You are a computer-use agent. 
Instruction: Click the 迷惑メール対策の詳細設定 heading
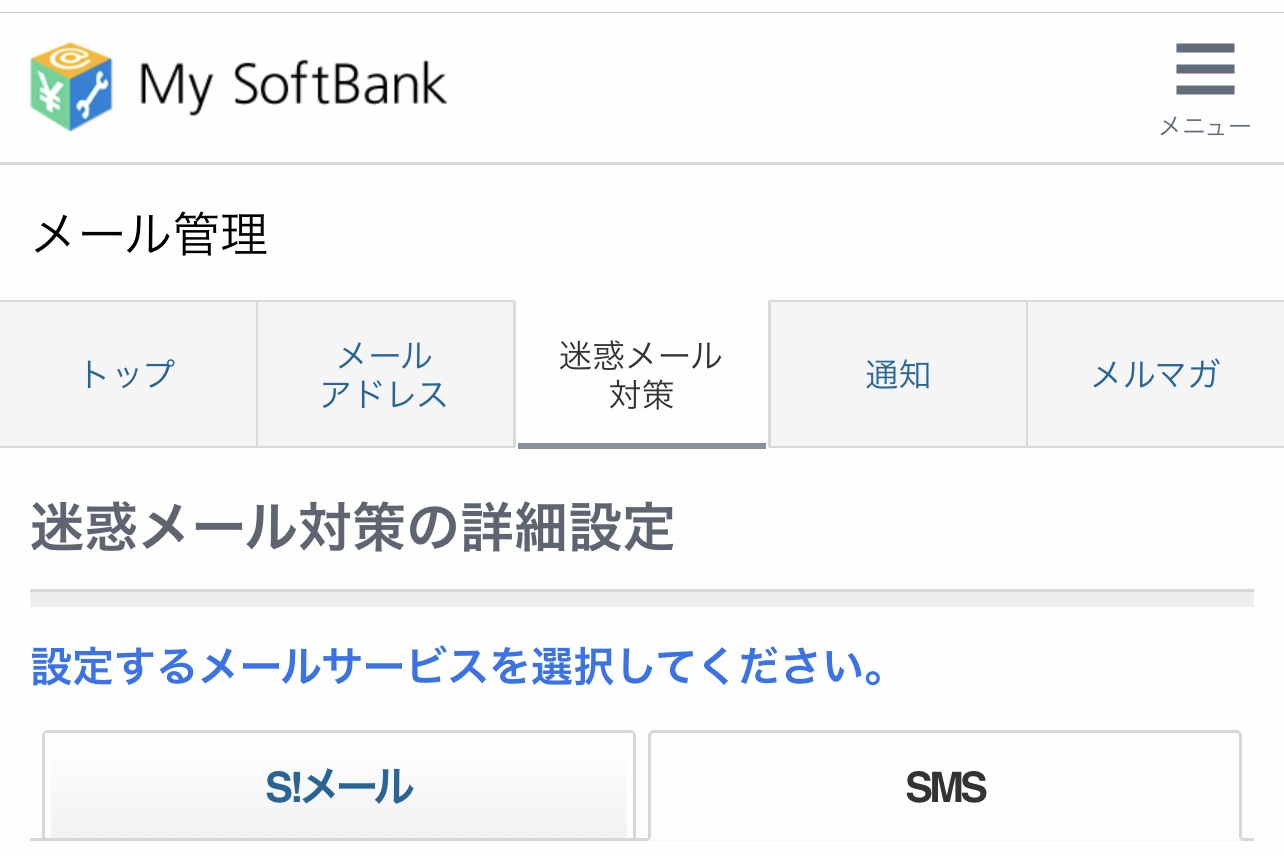352,528
